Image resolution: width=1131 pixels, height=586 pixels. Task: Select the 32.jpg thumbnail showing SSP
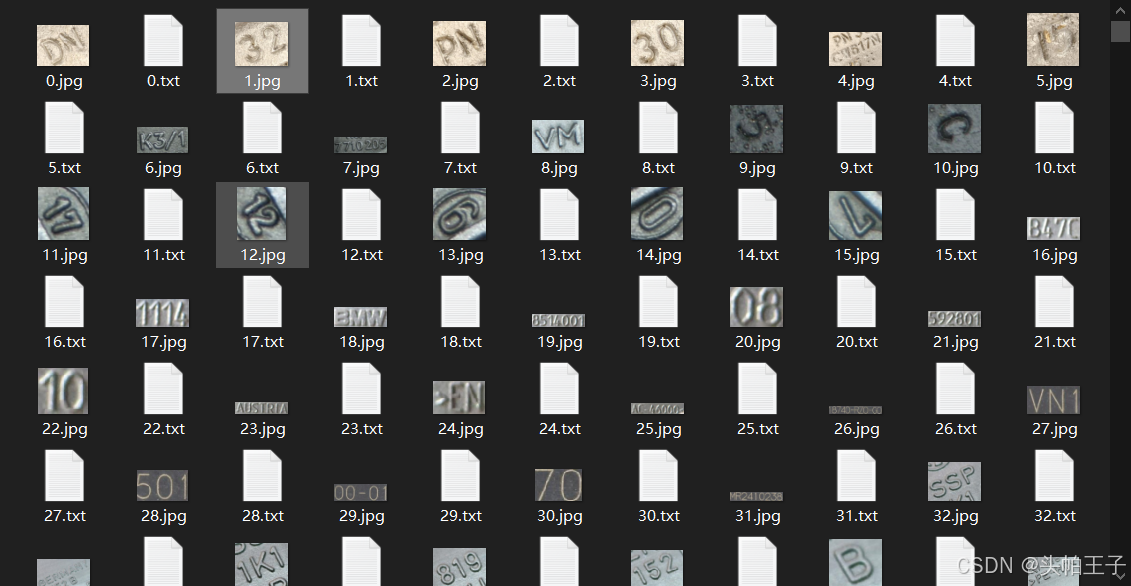pos(954,481)
